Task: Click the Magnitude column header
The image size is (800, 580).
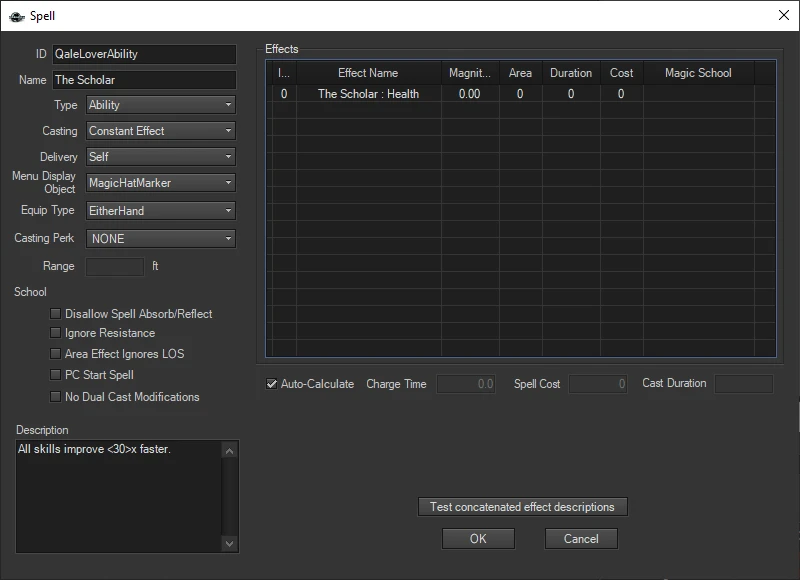Action: (x=470, y=73)
